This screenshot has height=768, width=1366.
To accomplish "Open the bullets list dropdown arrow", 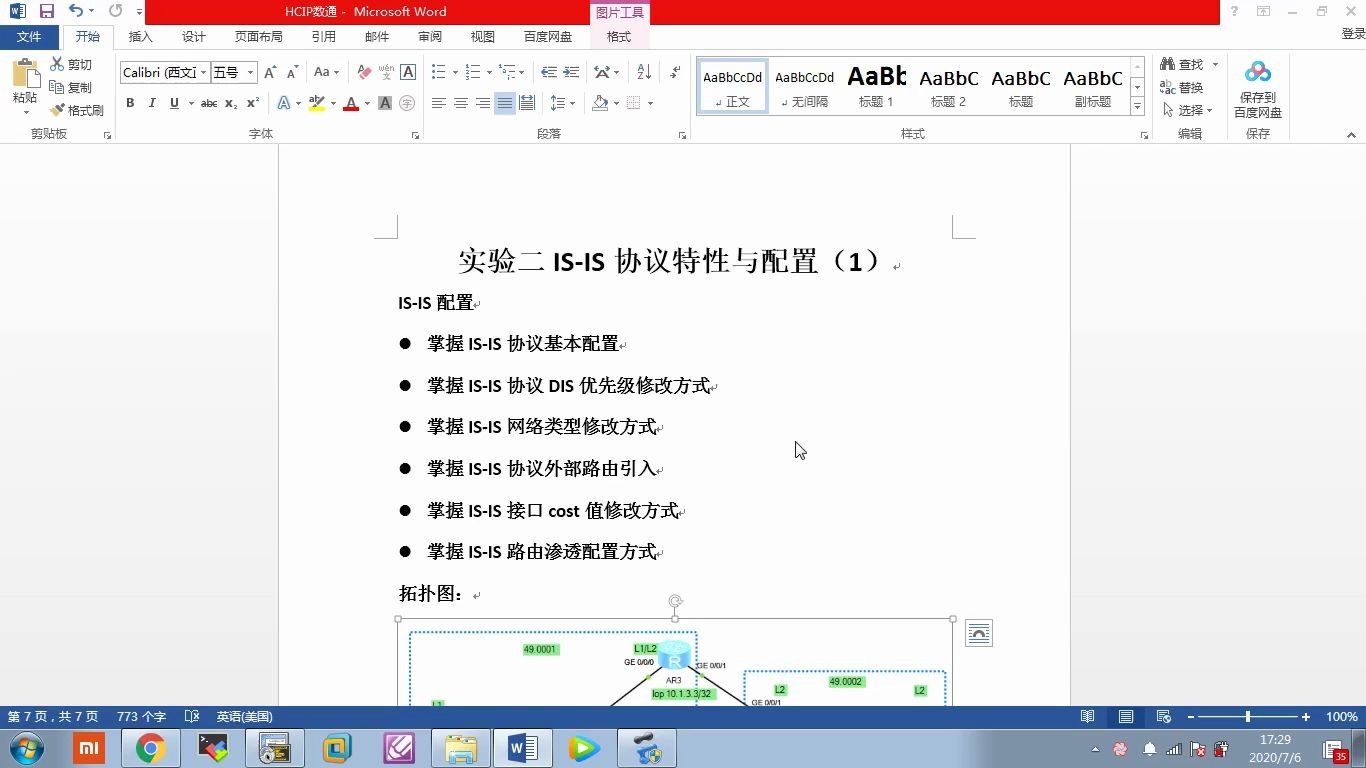I will (x=455, y=72).
